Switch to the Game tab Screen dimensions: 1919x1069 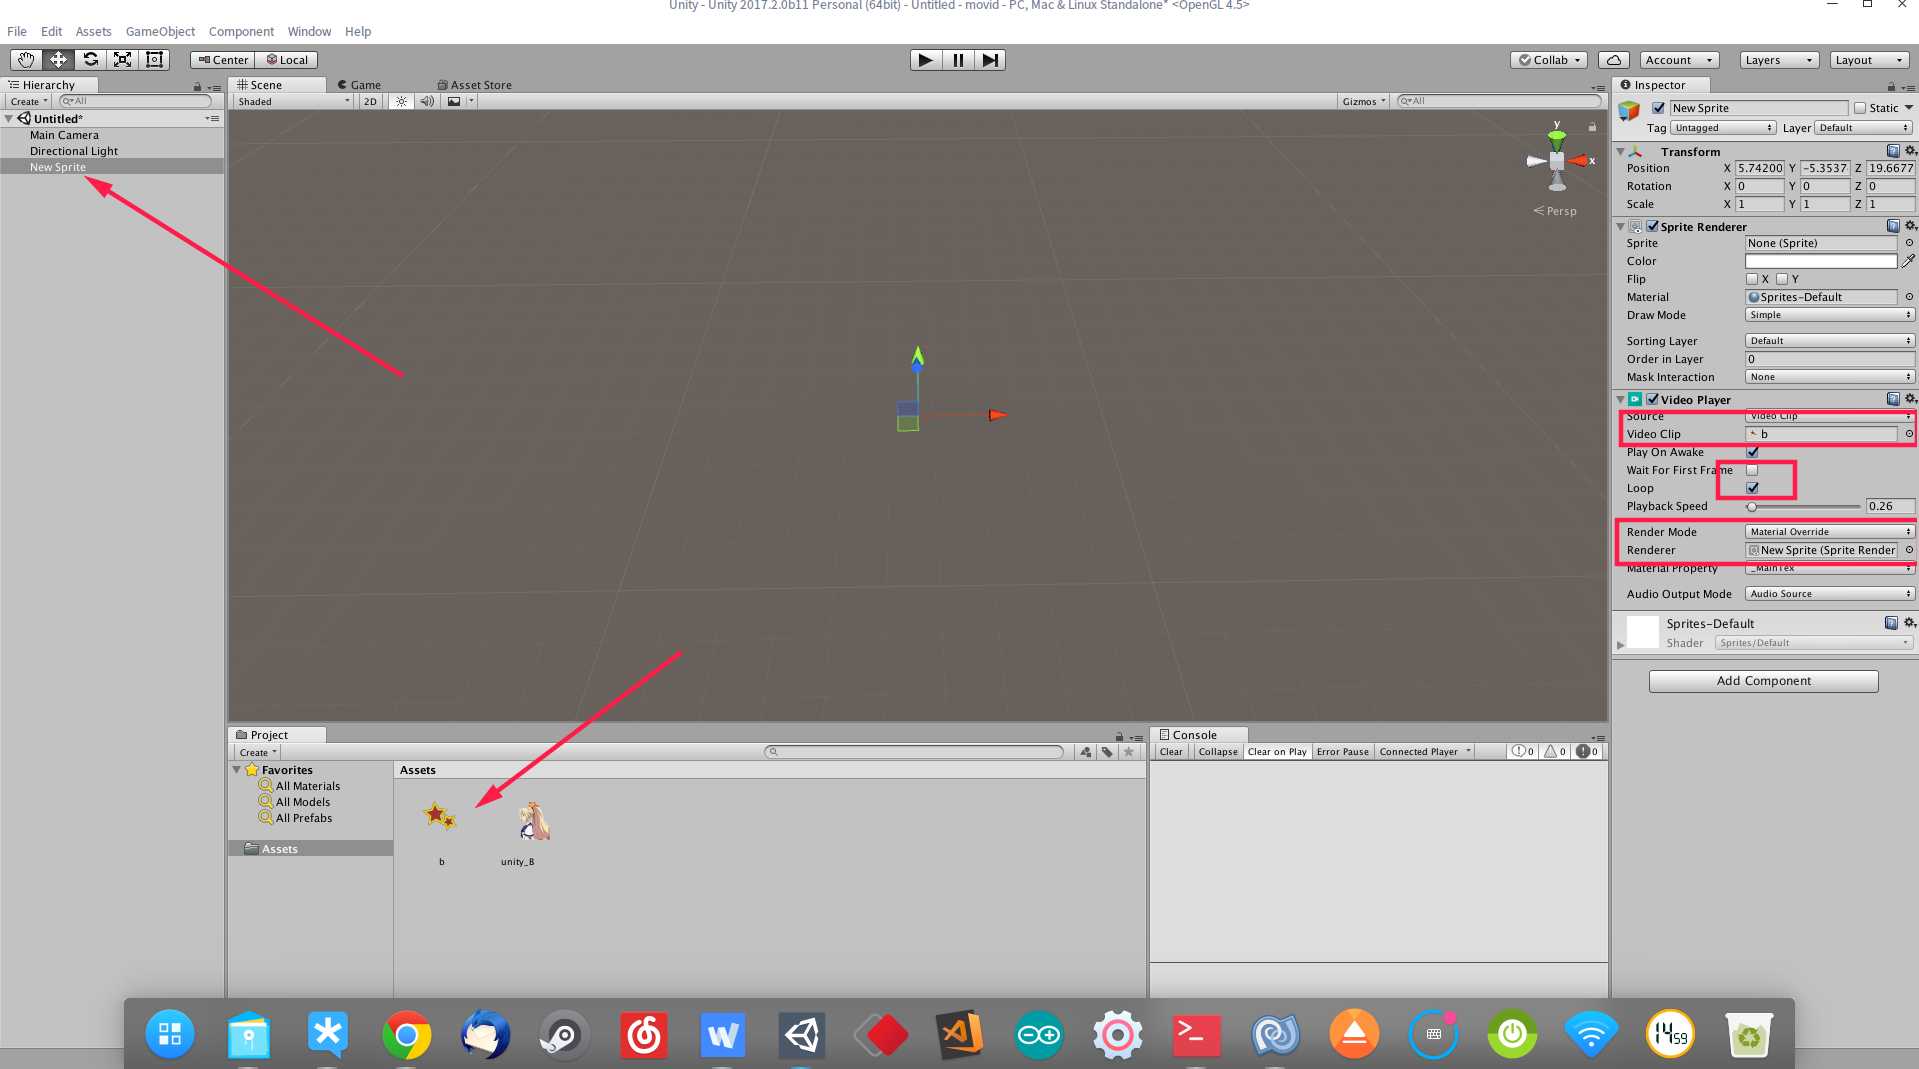pyautogui.click(x=359, y=85)
